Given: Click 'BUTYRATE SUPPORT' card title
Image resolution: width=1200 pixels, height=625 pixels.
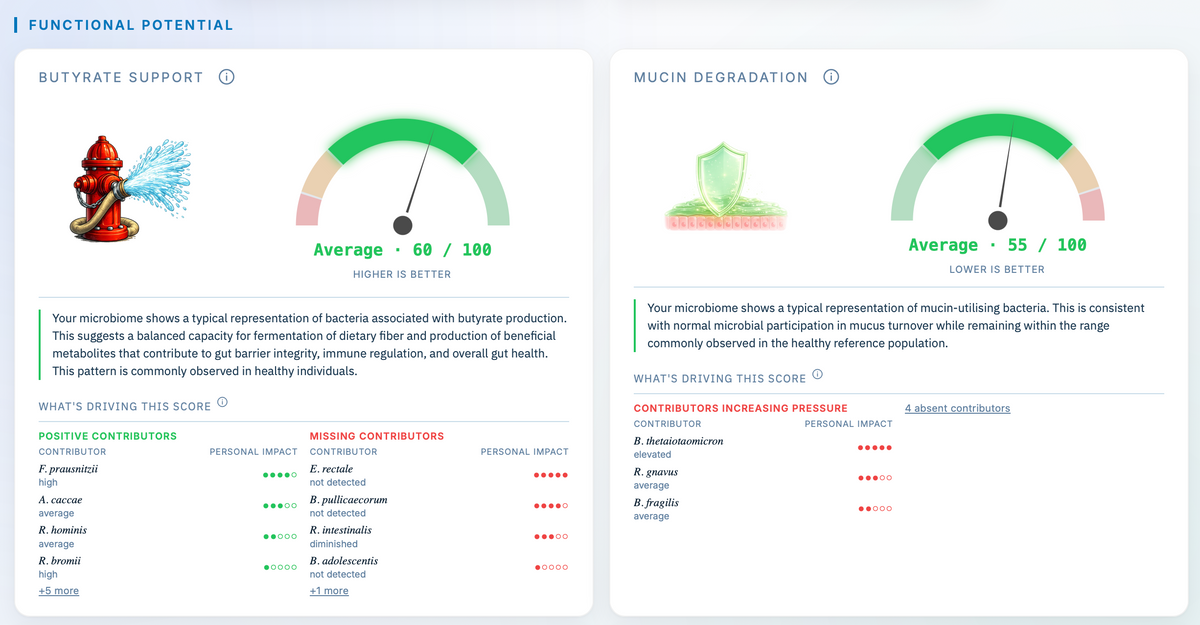Looking at the screenshot, I should click(x=121, y=77).
